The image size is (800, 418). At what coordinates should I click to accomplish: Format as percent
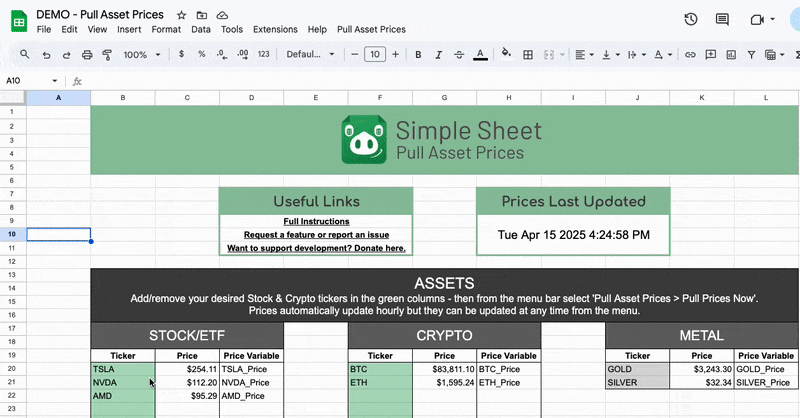pyautogui.click(x=202, y=54)
